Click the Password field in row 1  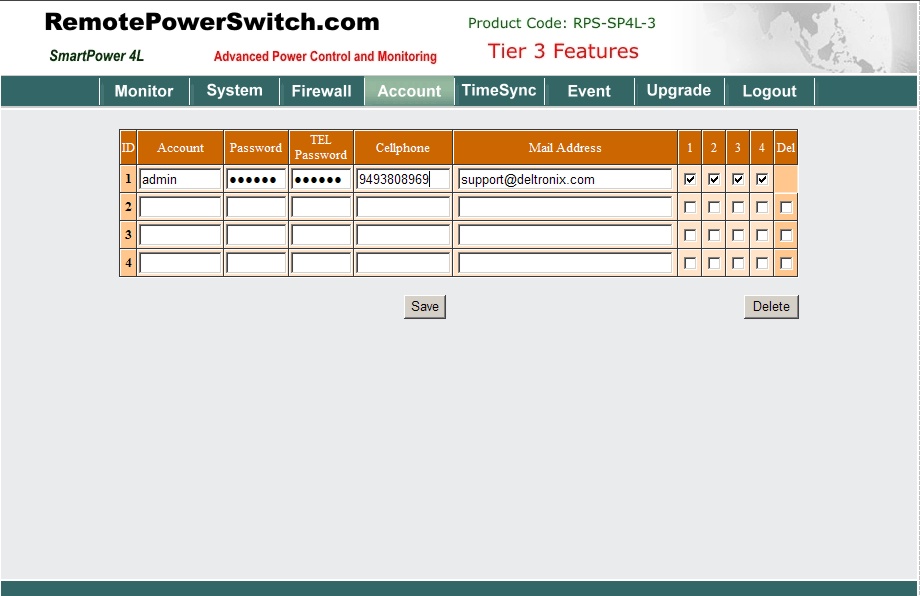pyautogui.click(x=256, y=179)
